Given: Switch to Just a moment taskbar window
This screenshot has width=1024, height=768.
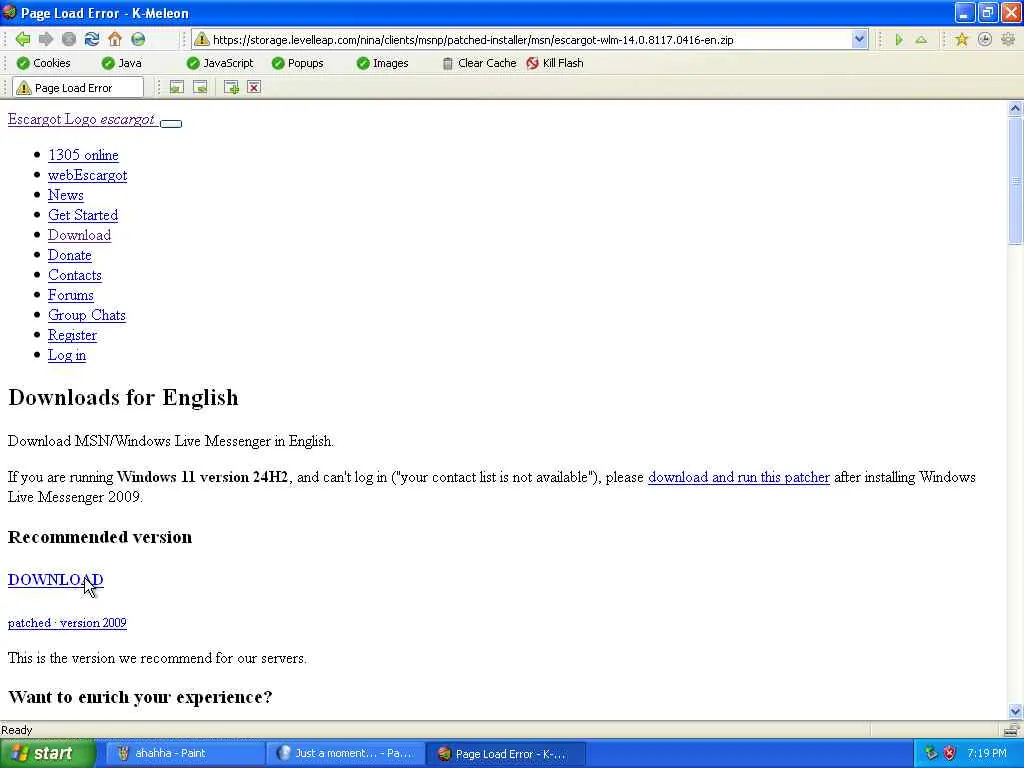Looking at the screenshot, I should pyautogui.click(x=345, y=753).
